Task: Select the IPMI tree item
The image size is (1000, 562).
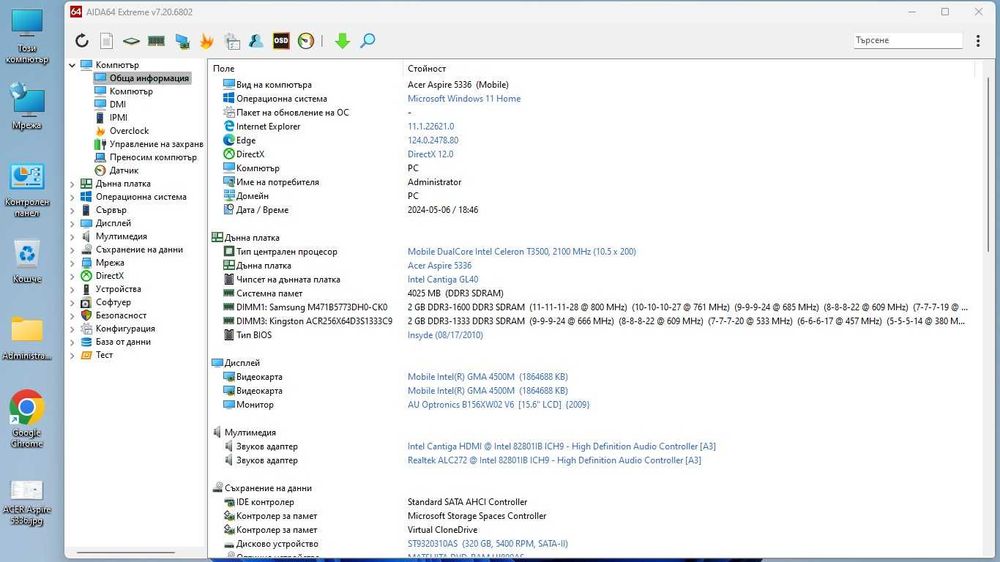Action: click(x=119, y=117)
